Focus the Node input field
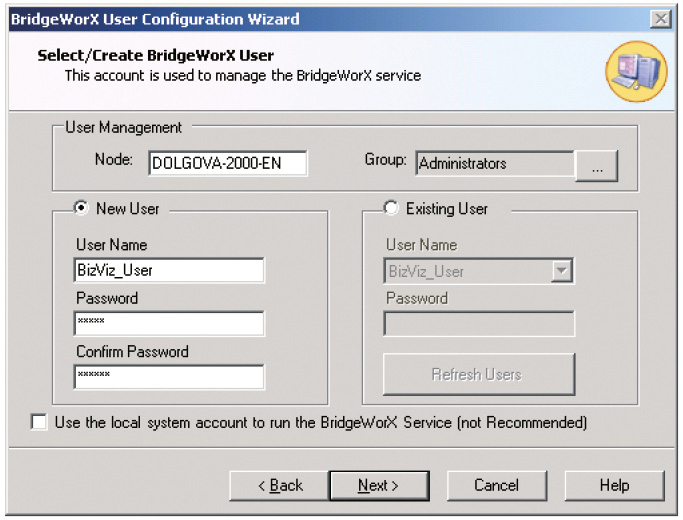683x520 pixels. 228,163
